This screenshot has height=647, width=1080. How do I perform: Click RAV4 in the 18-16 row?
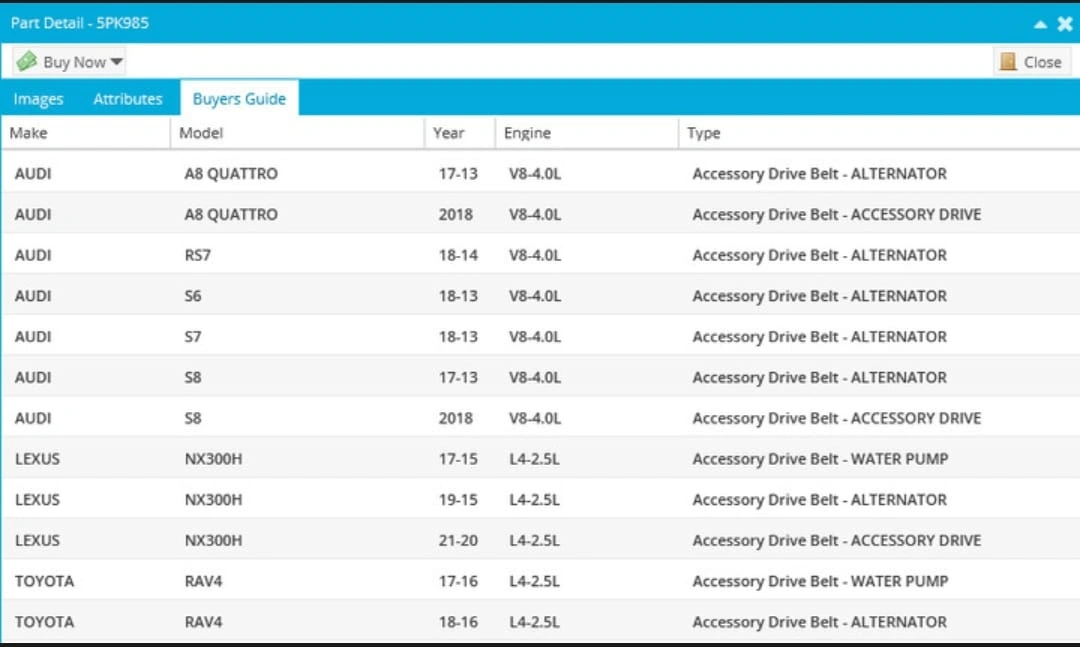point(203,622)
